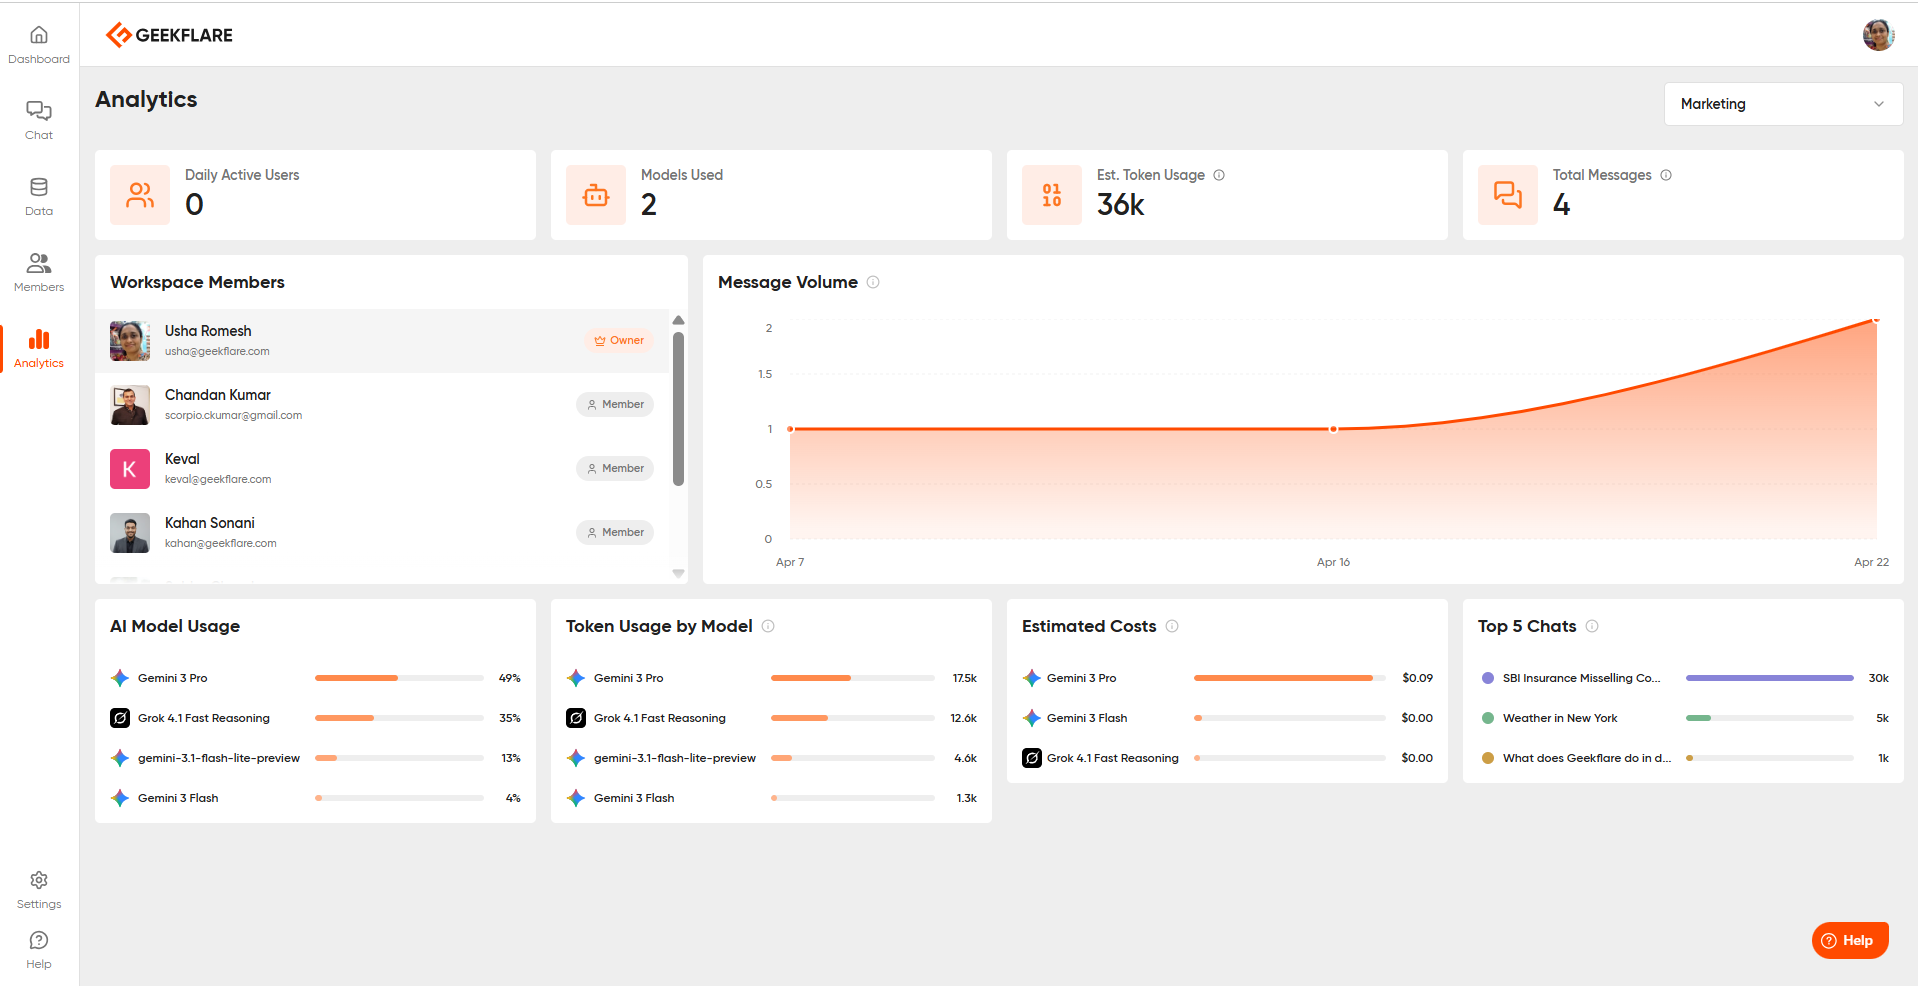Click info icon next to Est. Token Usage
The width and height of the screenshot is (1918, 986).
1219,175
